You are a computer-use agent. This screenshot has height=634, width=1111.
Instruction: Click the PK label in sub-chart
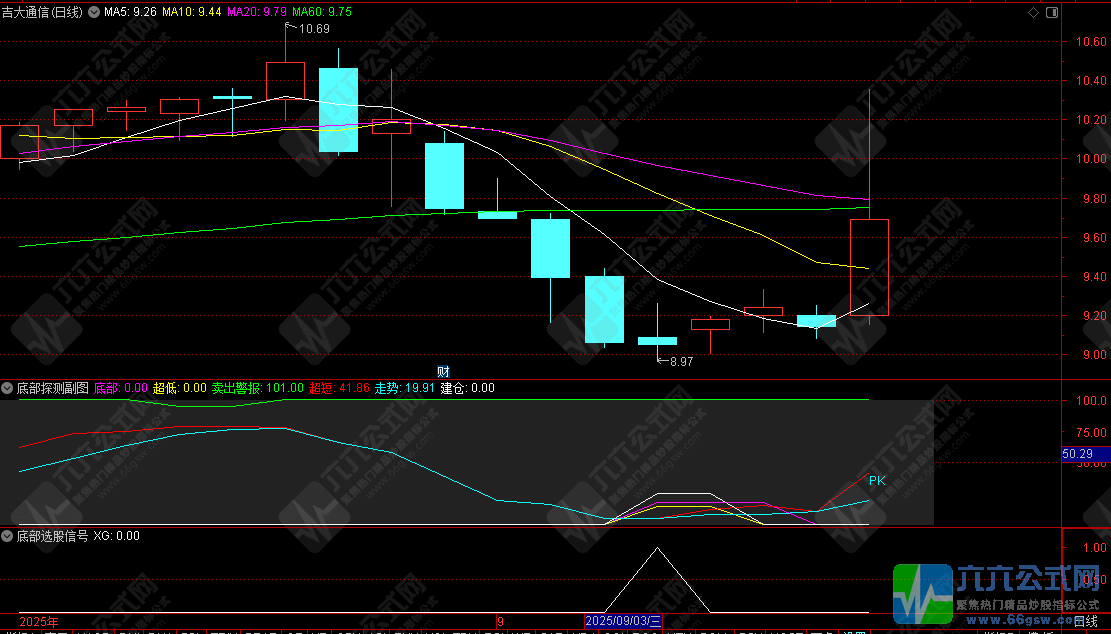coord(877,481)
